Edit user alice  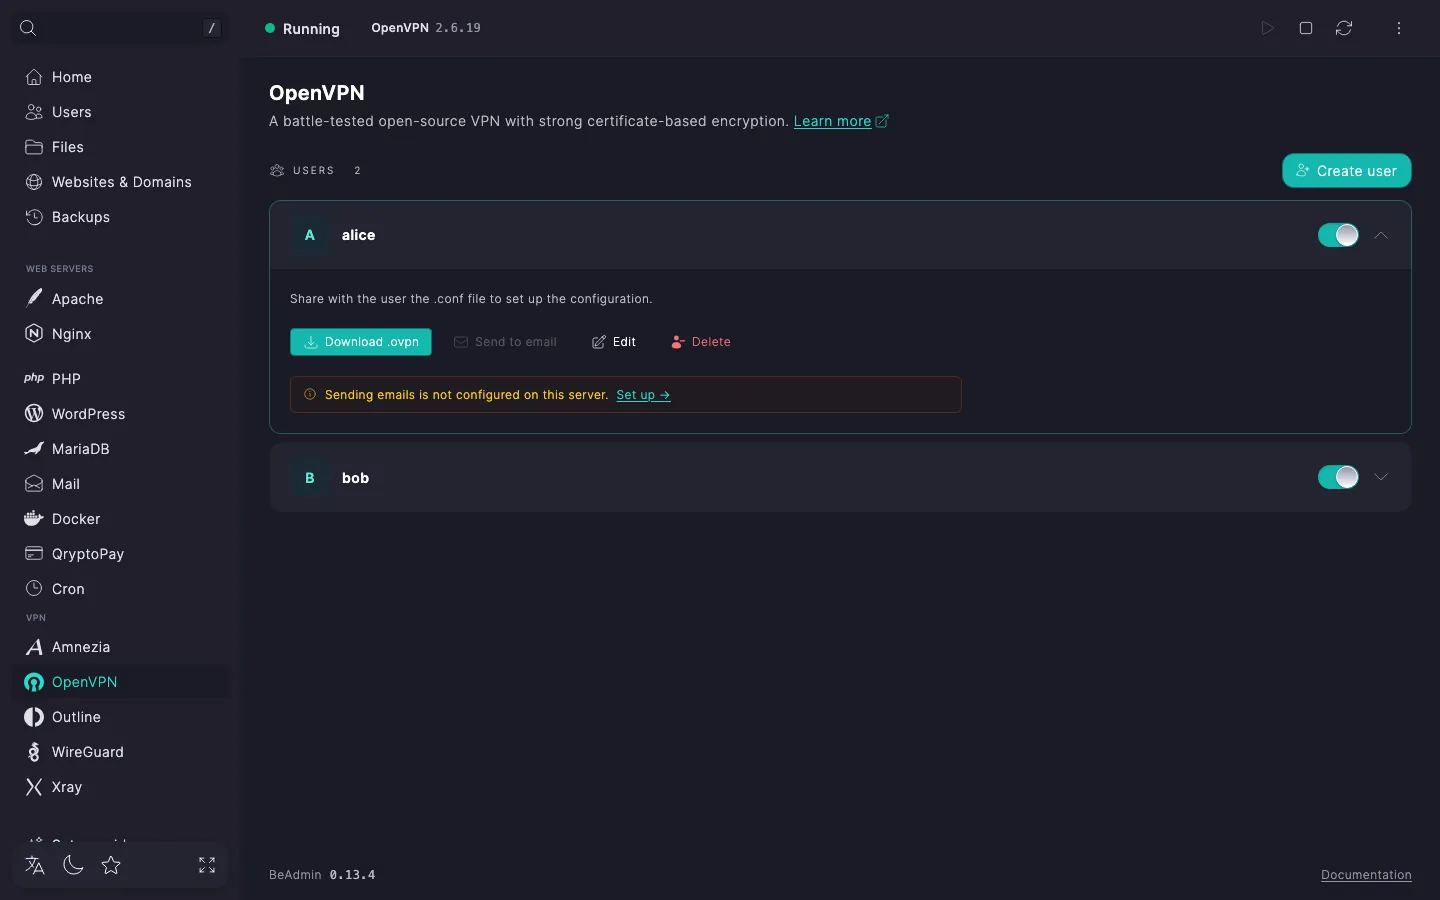(614, 342)
